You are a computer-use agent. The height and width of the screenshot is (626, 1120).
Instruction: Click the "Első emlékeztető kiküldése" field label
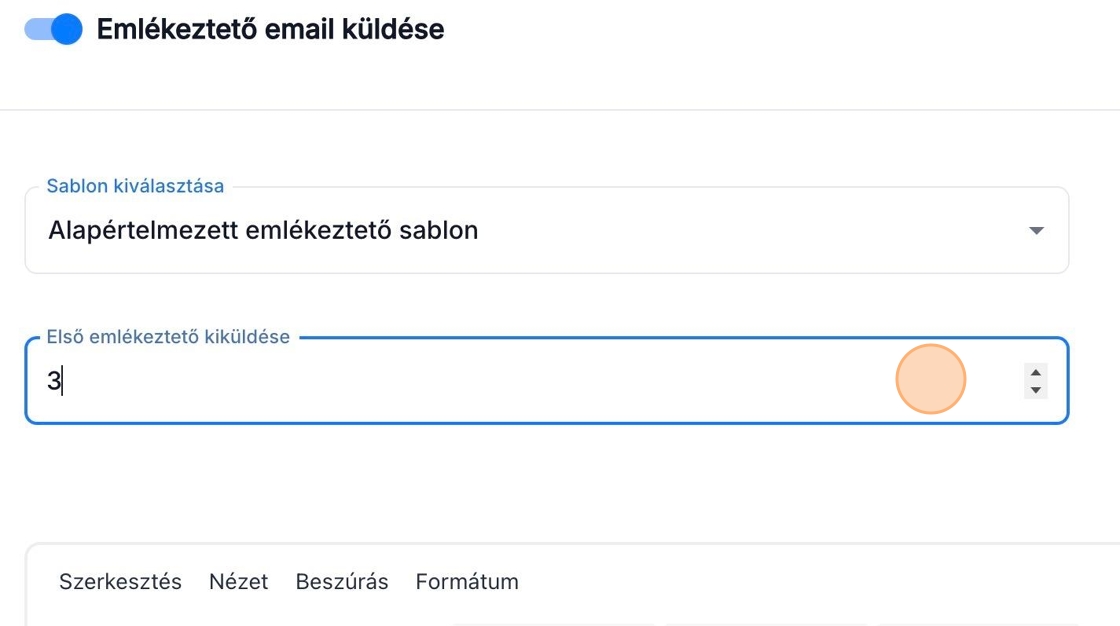[168, 337]
